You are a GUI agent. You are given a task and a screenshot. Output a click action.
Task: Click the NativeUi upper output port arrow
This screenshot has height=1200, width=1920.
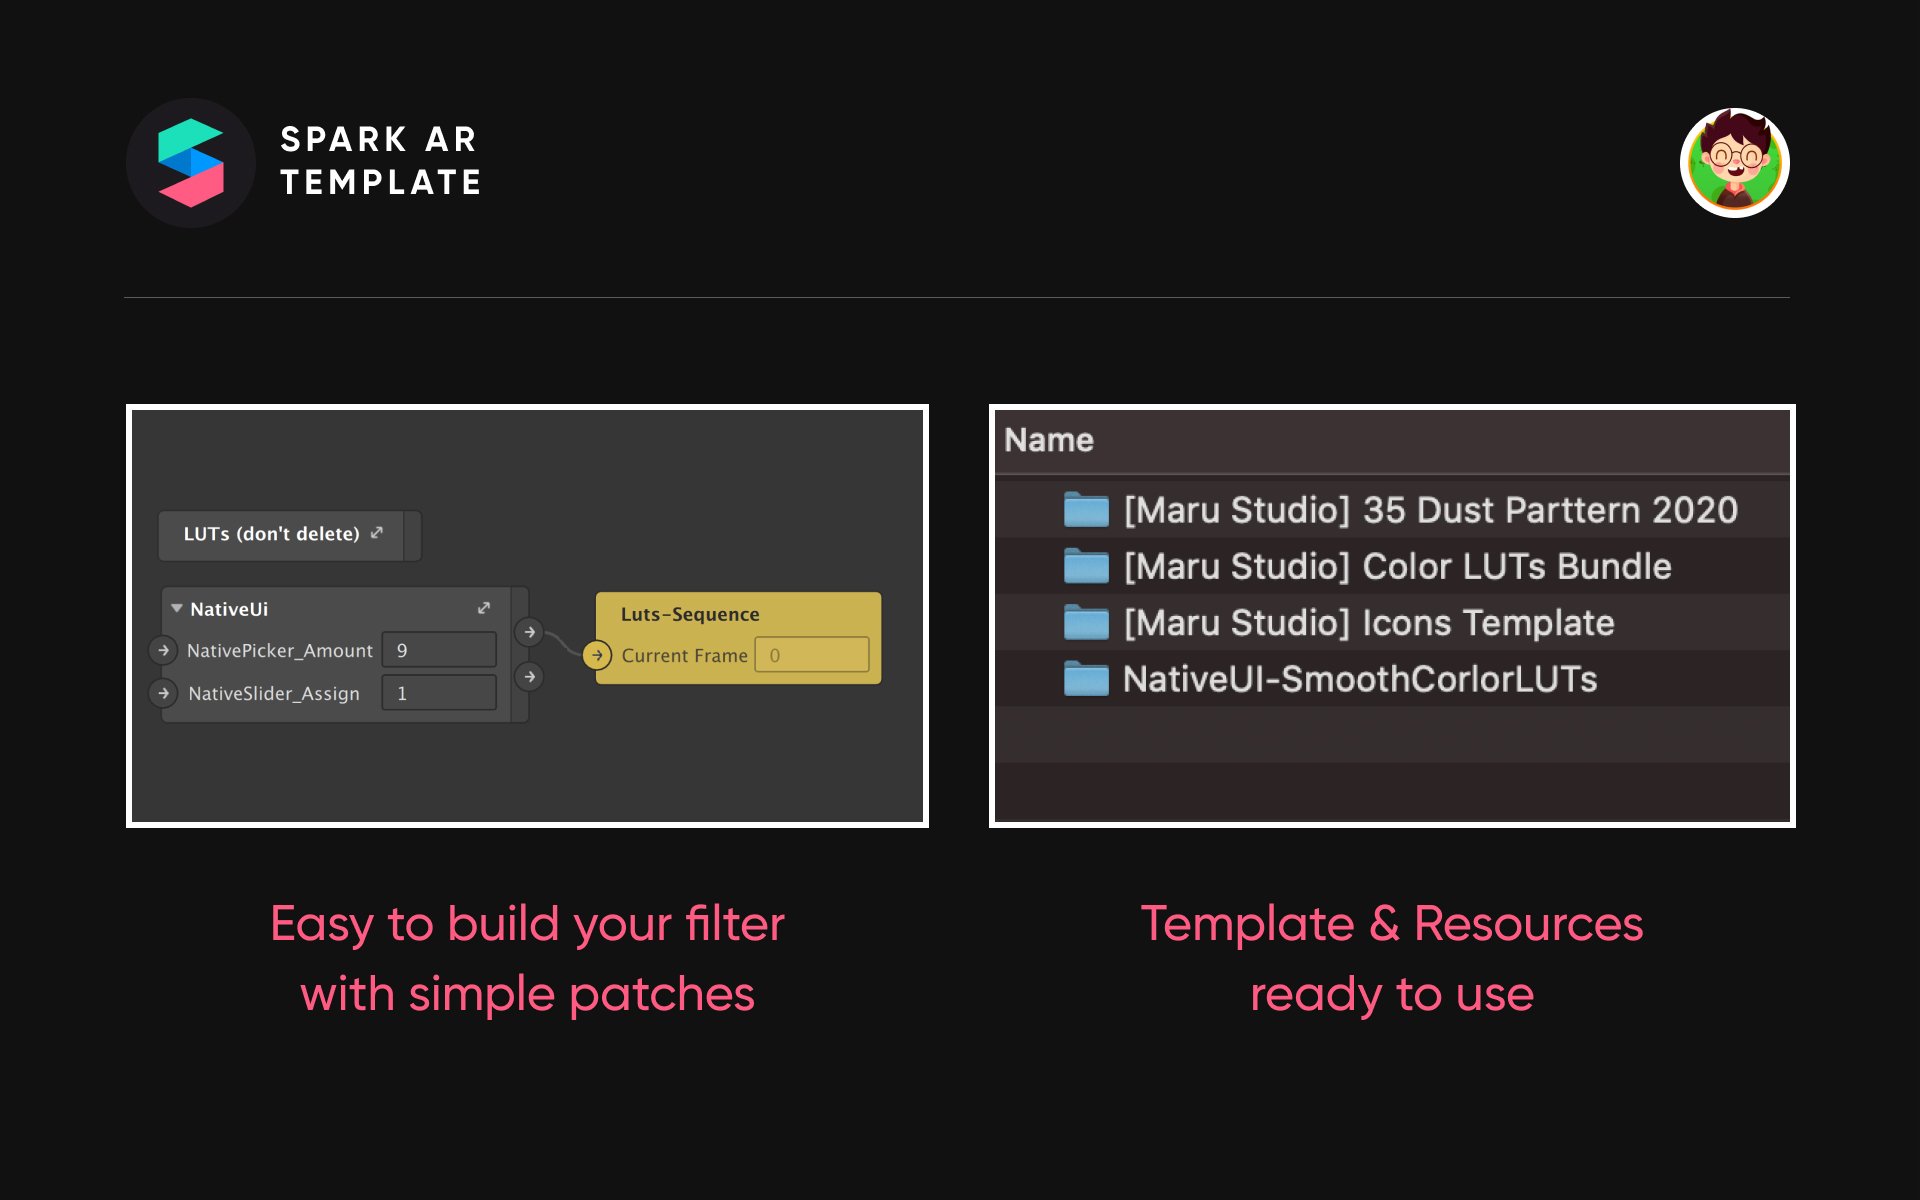(x=530, y=632)
